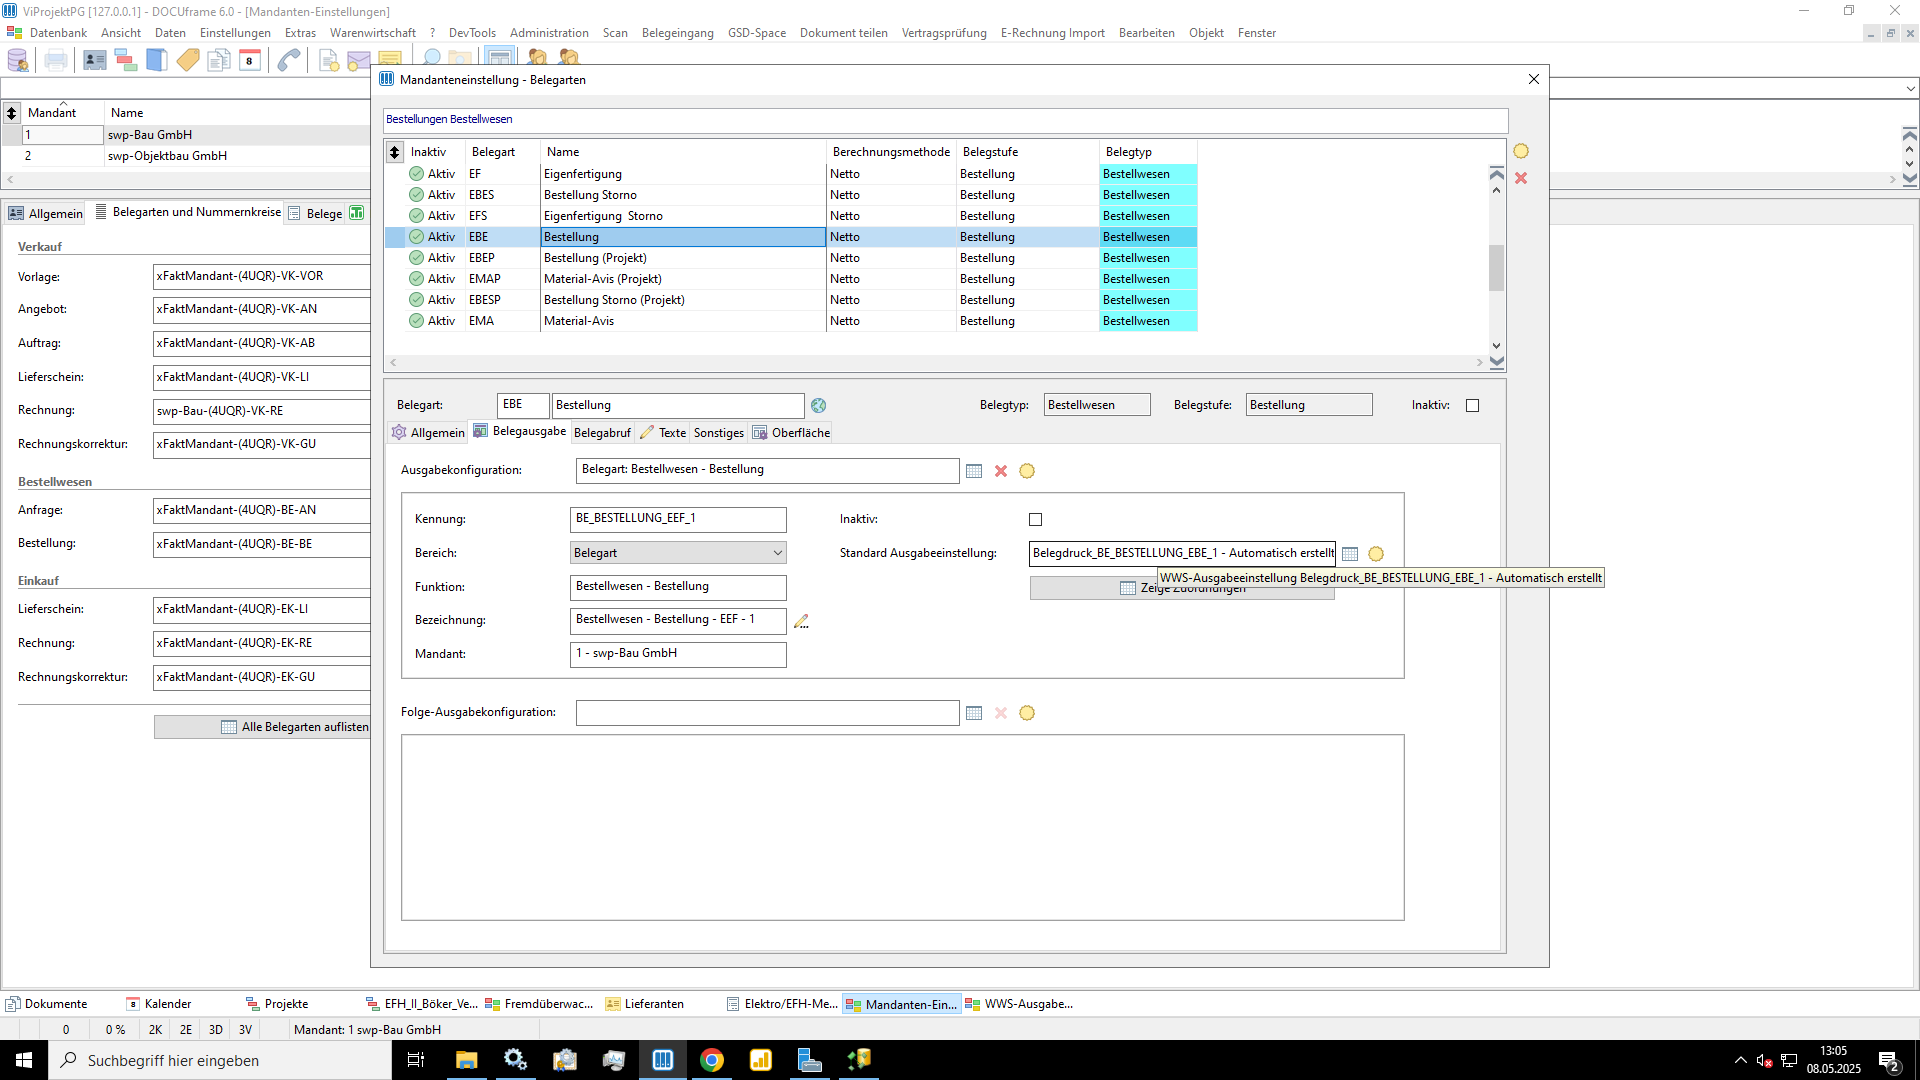
Task: Switch to the Texte tab
Action: tap(664, 433)
